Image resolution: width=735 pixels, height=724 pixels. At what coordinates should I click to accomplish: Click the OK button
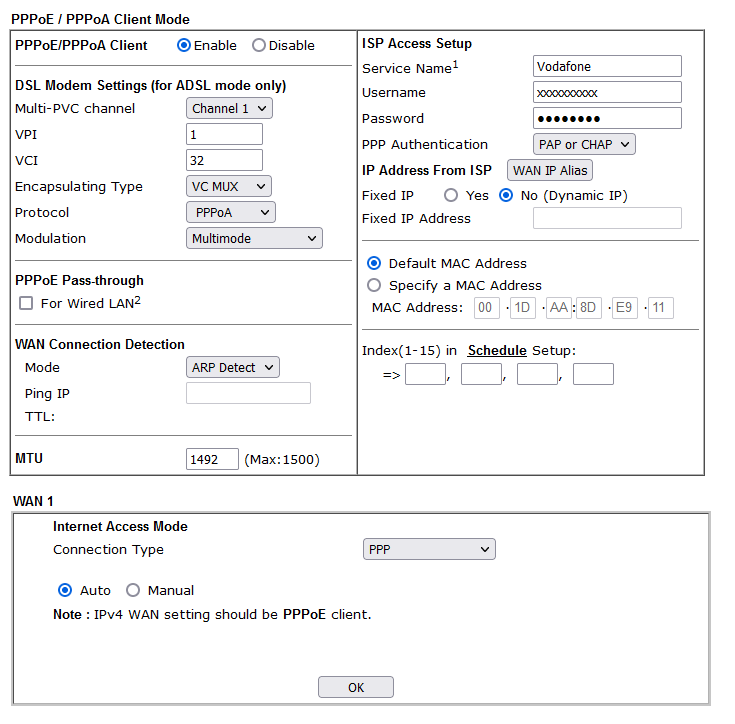(x=356, y=687)
